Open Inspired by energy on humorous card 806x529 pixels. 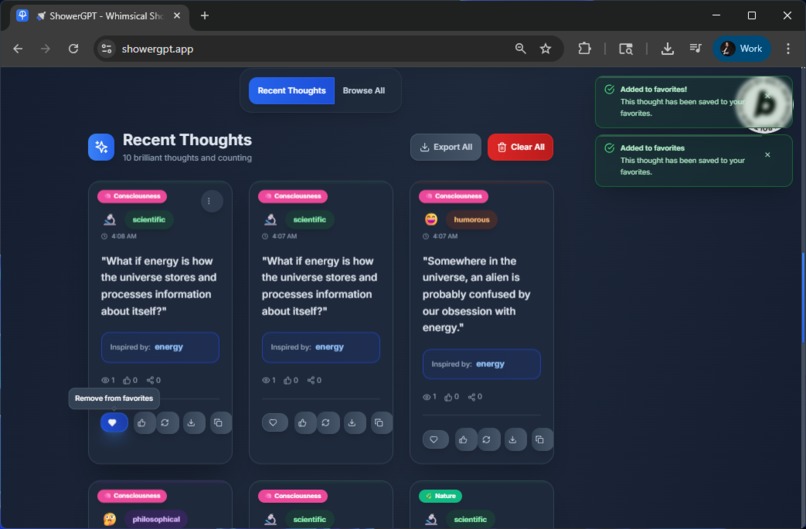coord(482,364)
